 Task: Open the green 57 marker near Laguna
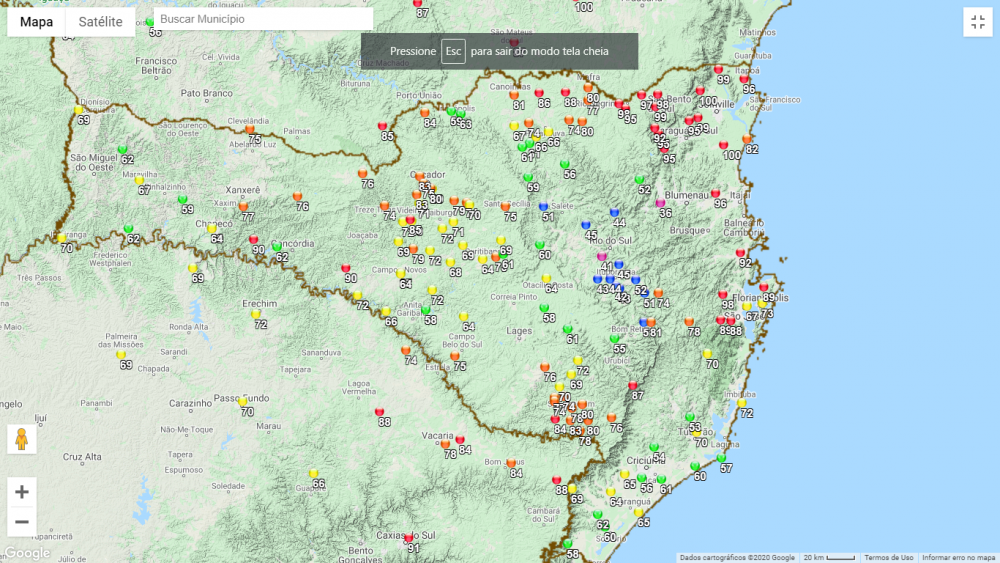(721, 459)
